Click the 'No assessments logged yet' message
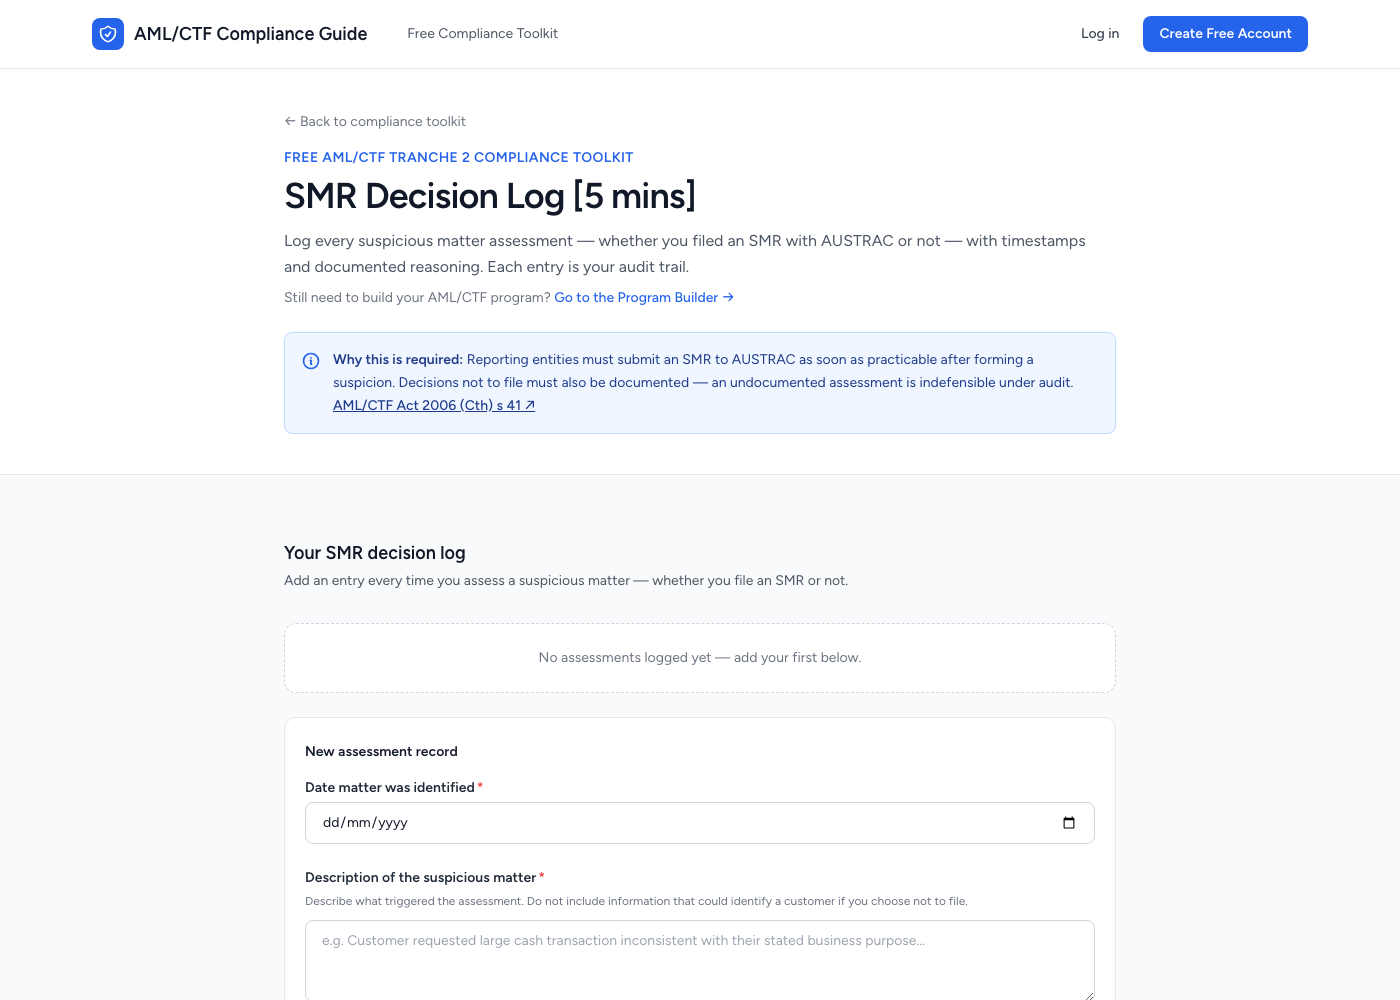This screenshot has height=1000, width=1400. (x=700, y=658)
